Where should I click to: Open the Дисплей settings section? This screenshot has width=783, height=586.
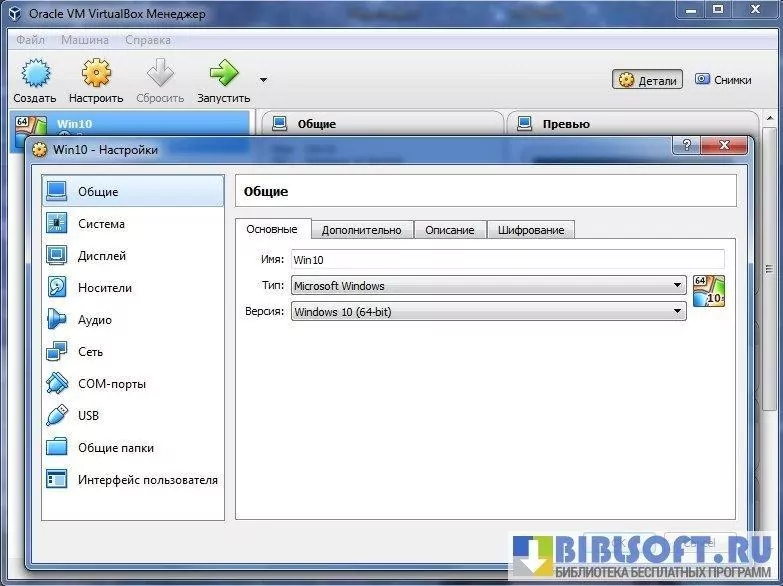[101, 256]
